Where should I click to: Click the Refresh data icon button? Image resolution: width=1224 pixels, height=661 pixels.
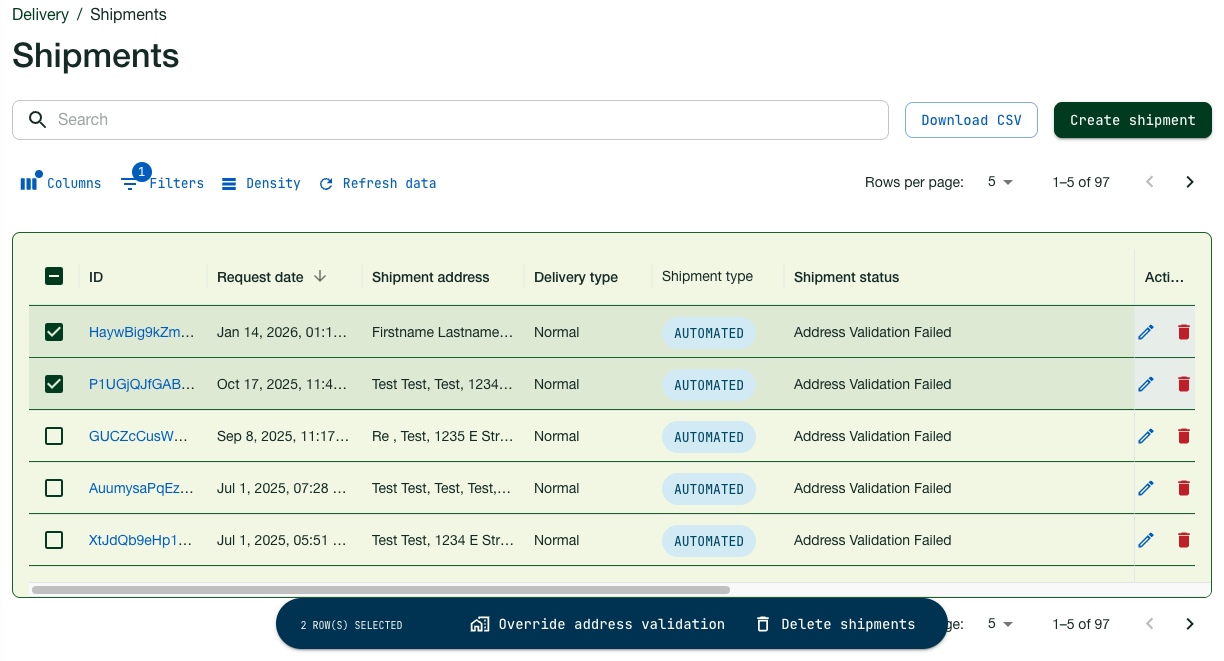pos(326,184)
